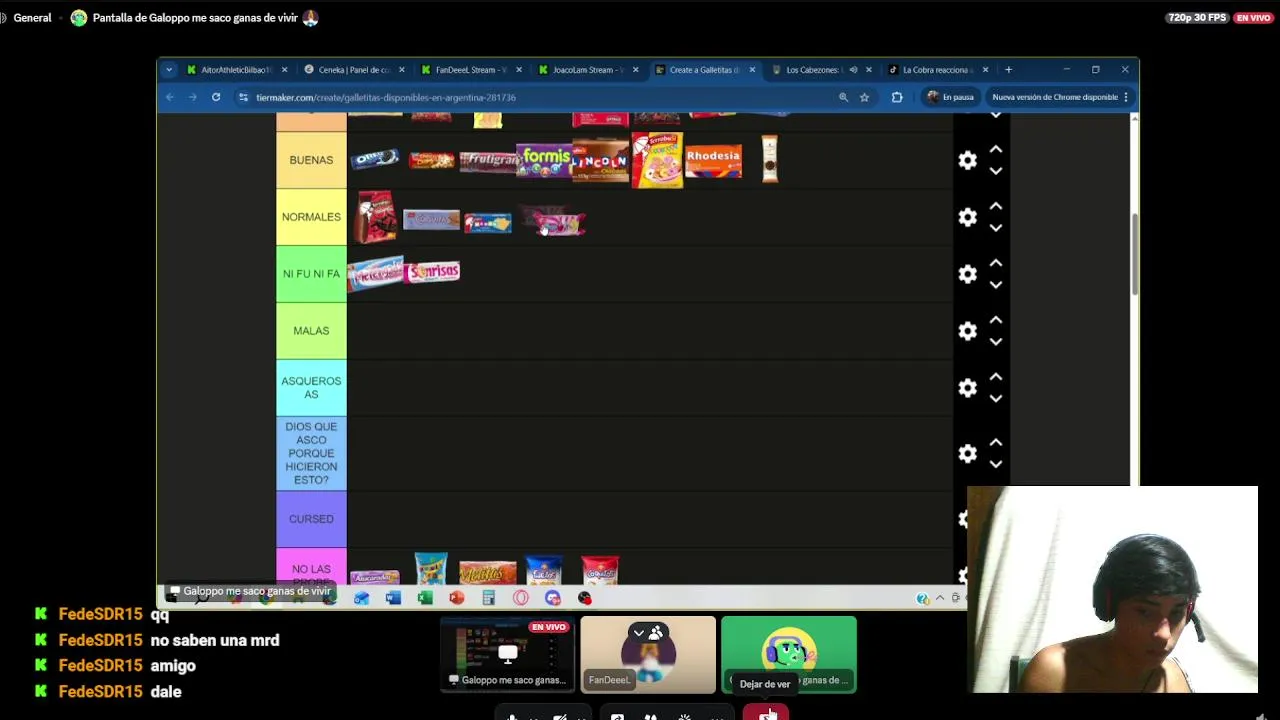Bookmark this page with the star
Screen dimensions: 1280x720
click(x=864, y=97)
